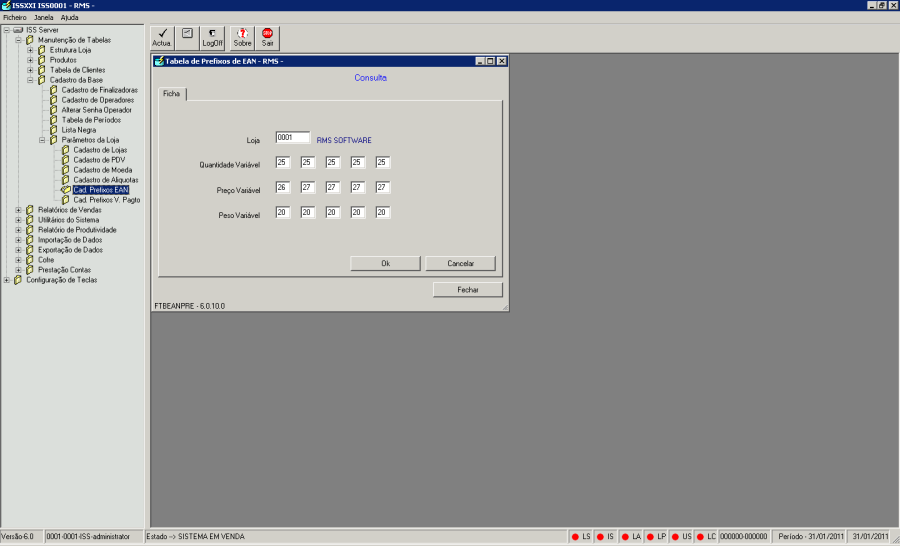Open Tabela de Períodos tree item

[x=91, y=120]
